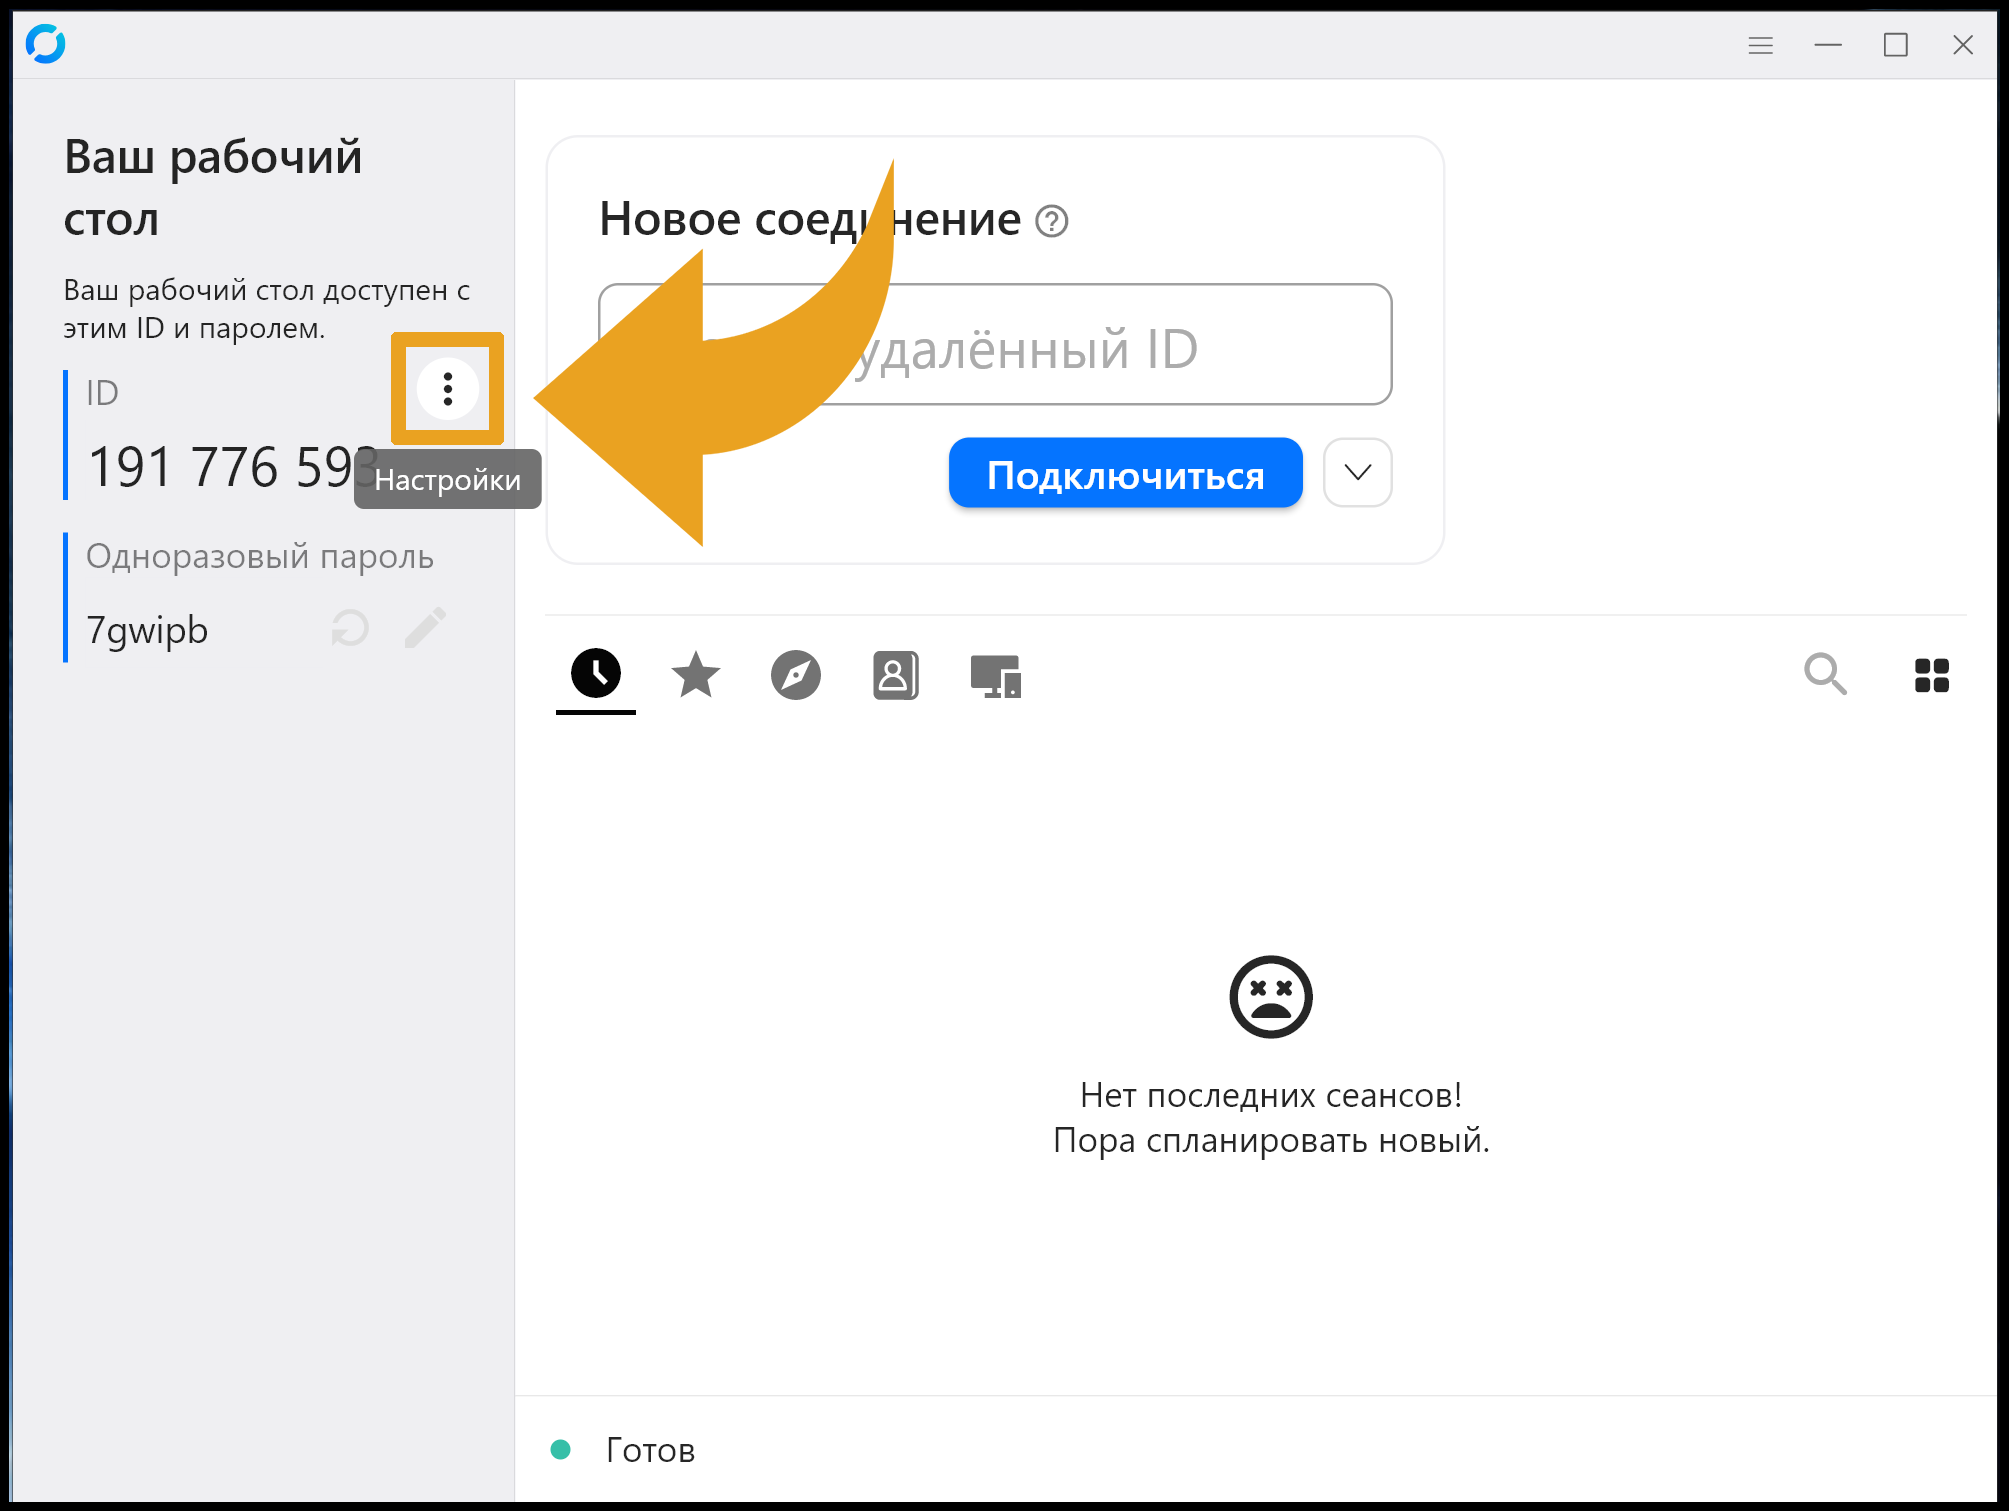Search peers with the magnifier icon
This screenshot has width=2009, height=1511.
click(x=1824, y=674)
